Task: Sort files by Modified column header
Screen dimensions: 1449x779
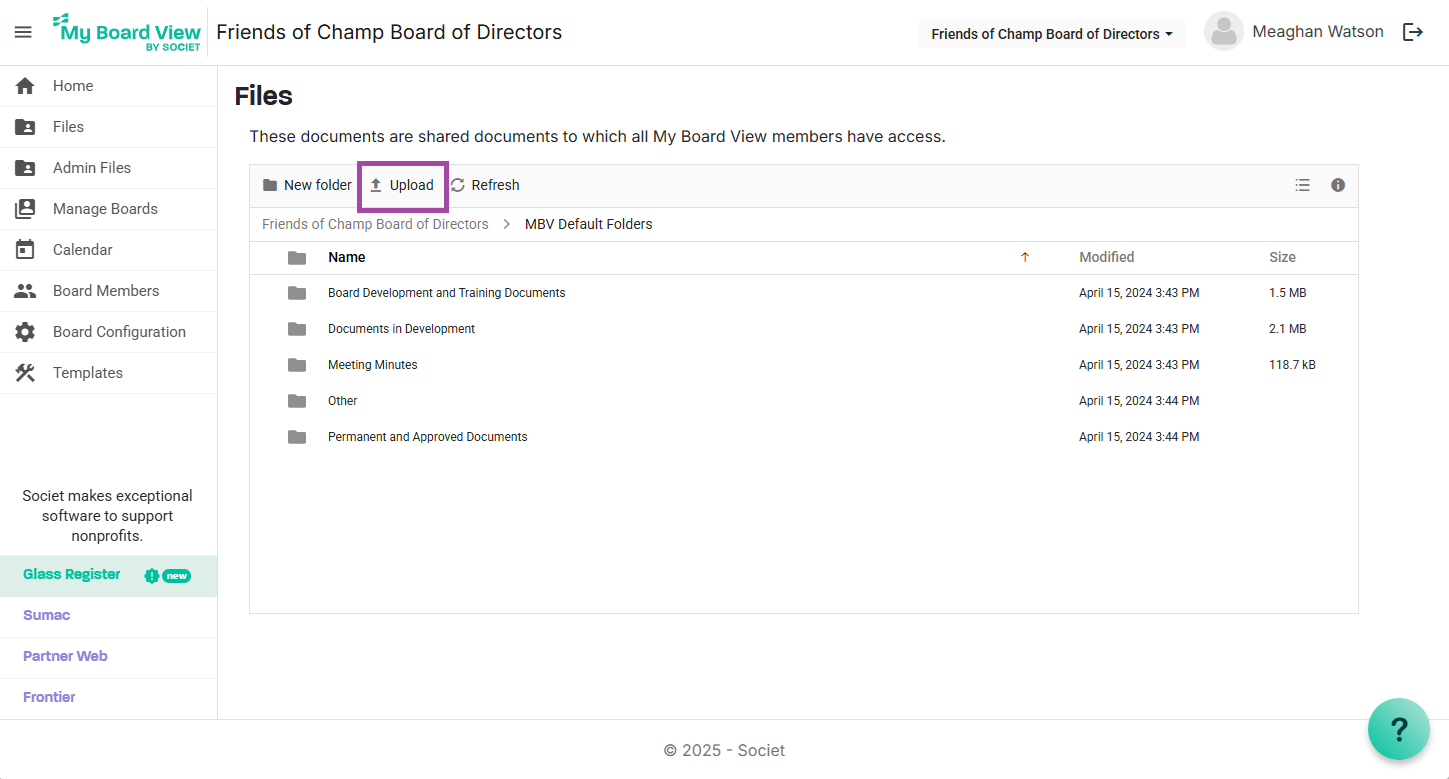Action: tap(1106, 257)
